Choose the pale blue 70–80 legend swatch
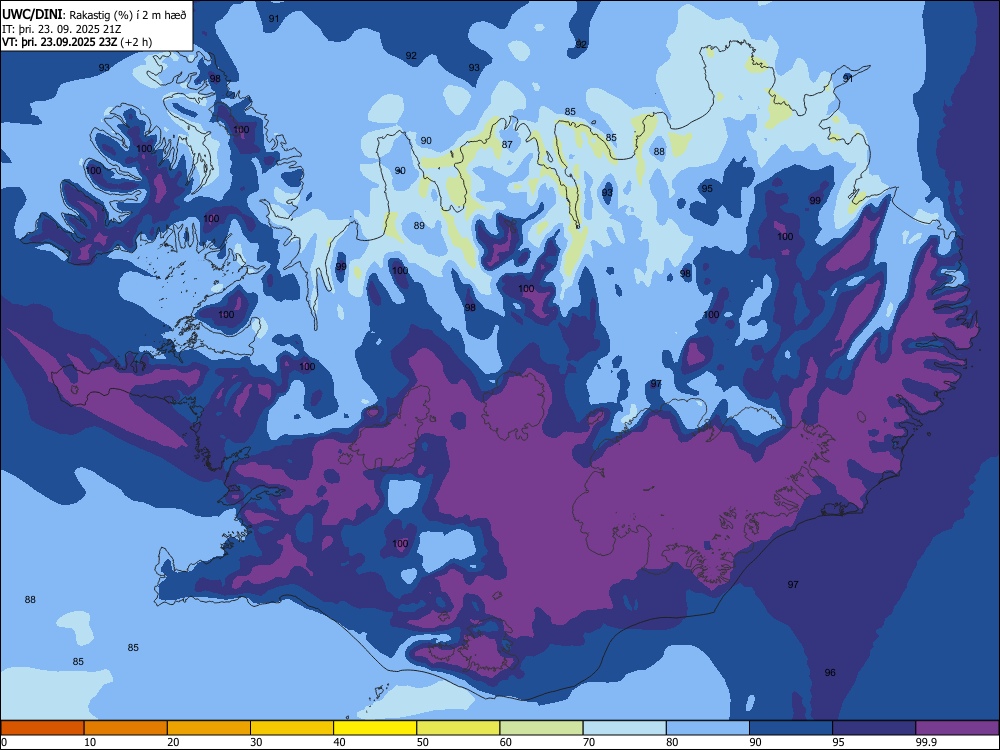 coord(625,728)
